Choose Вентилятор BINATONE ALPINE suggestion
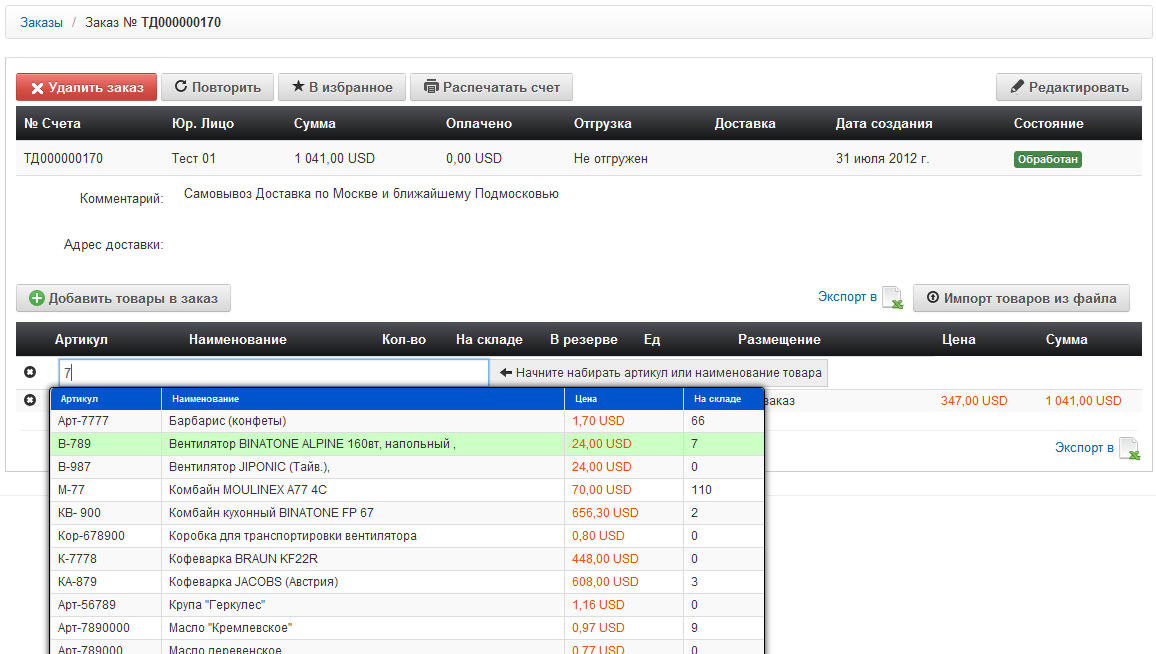Image resolution: width=1156 pixels, height=654 pixels. tap(312, 444)
